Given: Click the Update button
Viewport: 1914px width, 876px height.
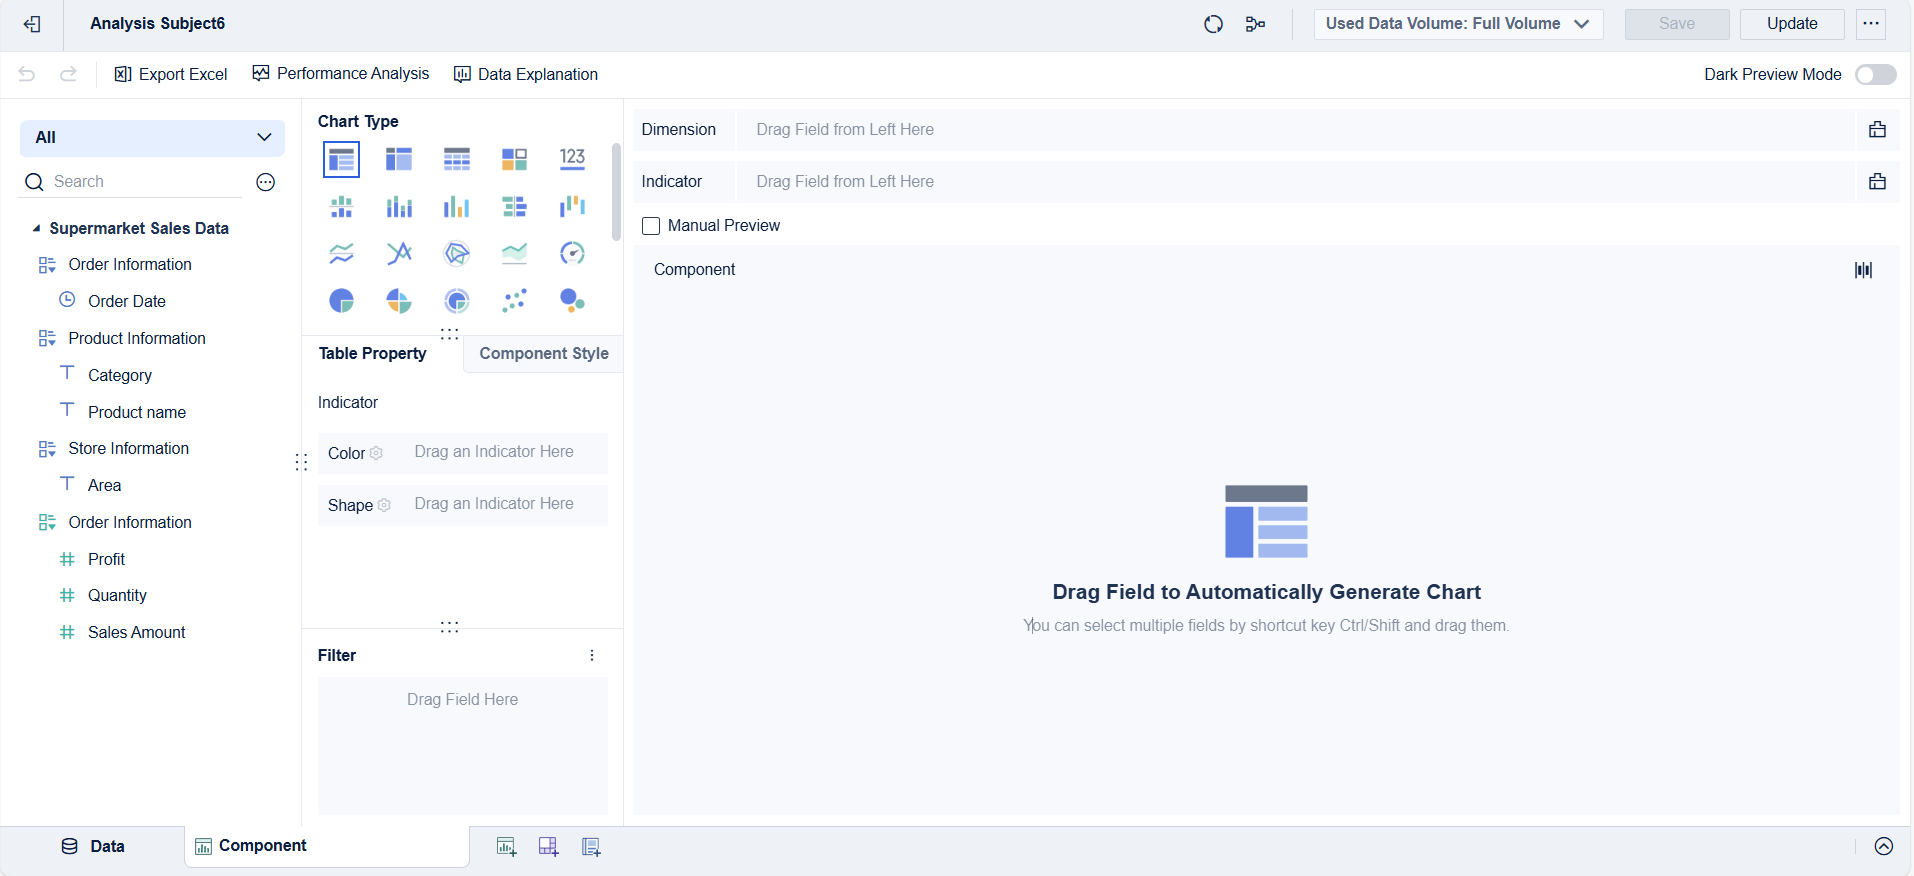Looking at the screenshot, I should [x=1792, y=24].
